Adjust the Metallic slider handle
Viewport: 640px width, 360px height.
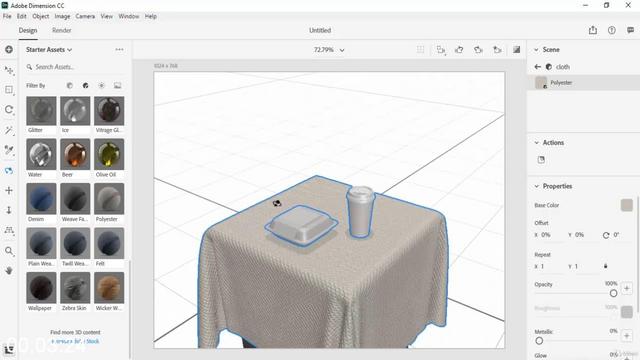tap(539, 340)
